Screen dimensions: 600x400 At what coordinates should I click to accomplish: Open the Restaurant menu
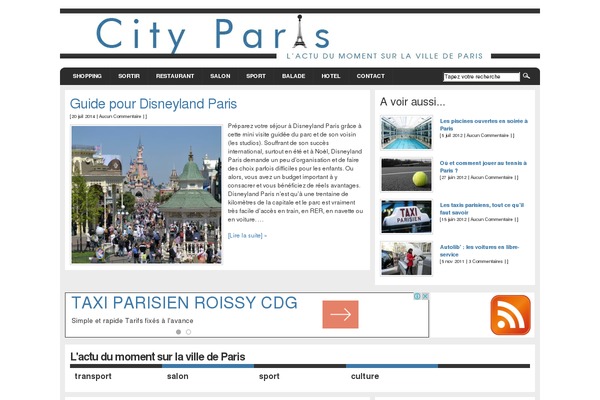pos(175,76)
